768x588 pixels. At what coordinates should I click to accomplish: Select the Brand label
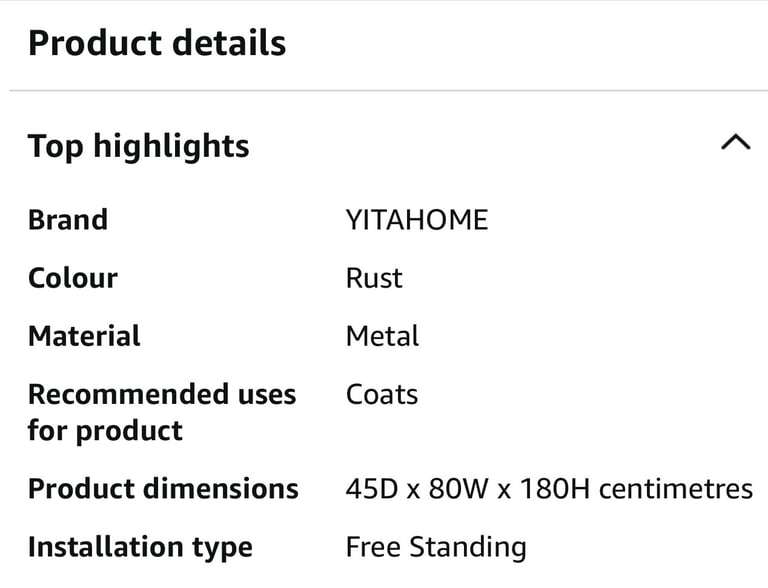pos(68,220)
